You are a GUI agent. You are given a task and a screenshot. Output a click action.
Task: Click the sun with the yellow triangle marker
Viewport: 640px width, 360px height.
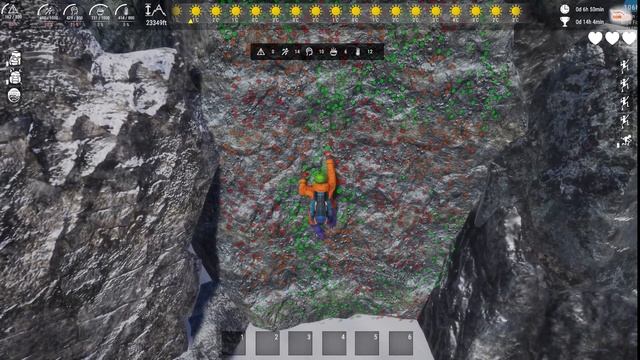click(196, 11)
